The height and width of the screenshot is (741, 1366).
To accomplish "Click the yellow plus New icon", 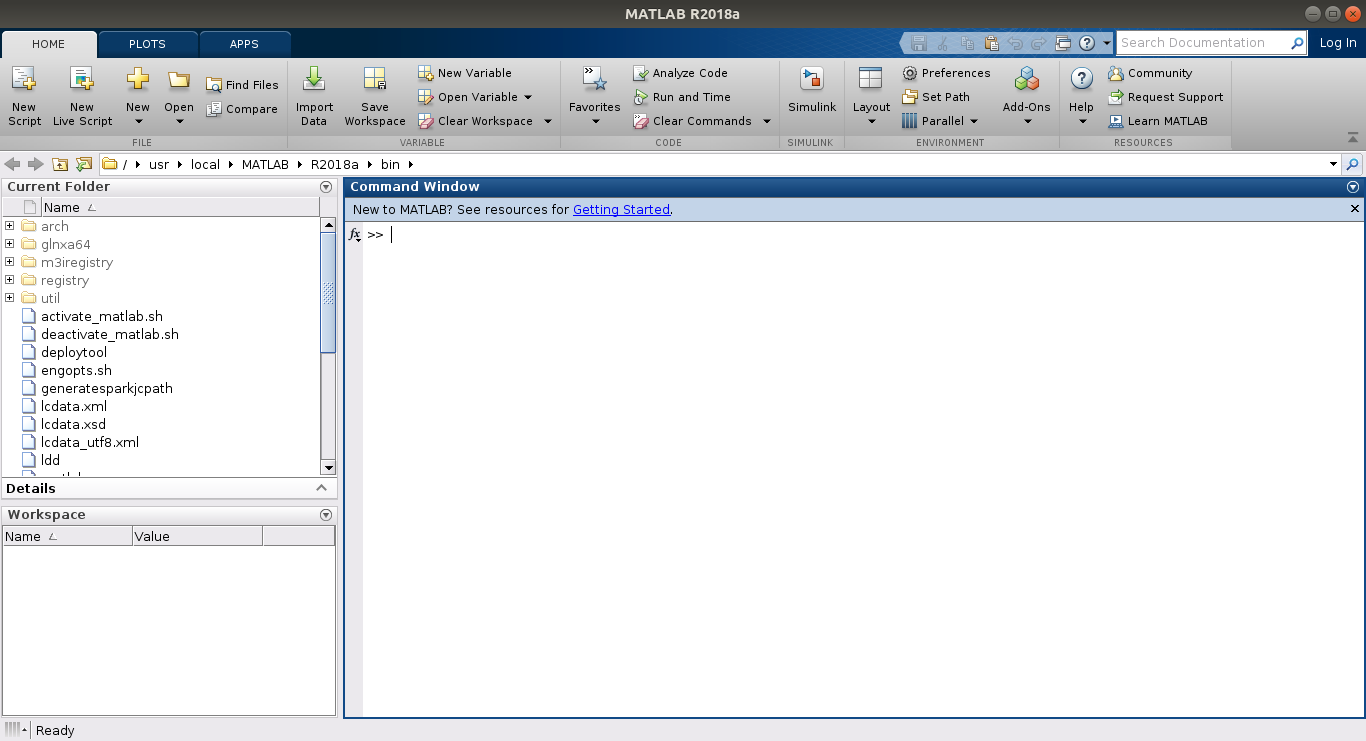I will coord(138,80).
